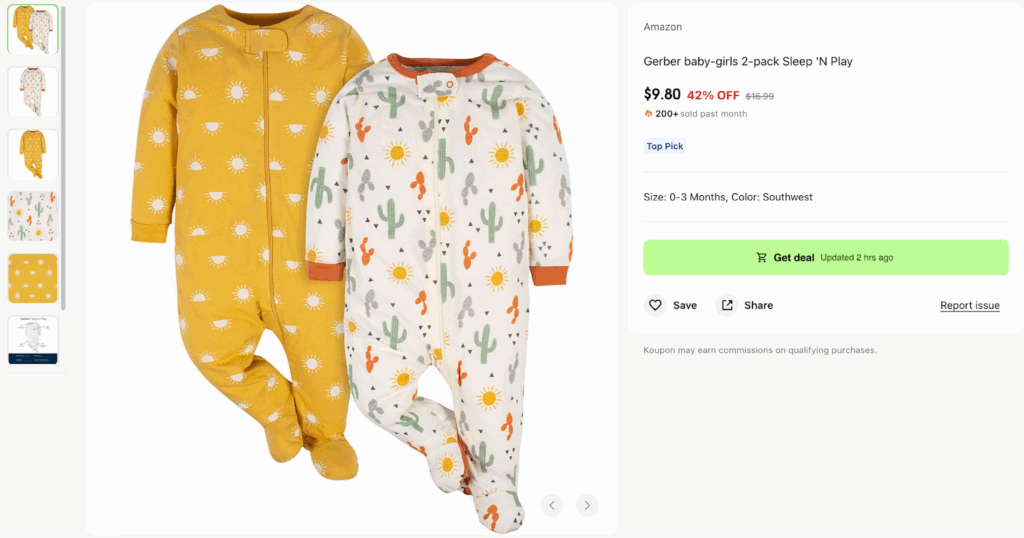Go to the previous product image arrow

pos(552,505)
